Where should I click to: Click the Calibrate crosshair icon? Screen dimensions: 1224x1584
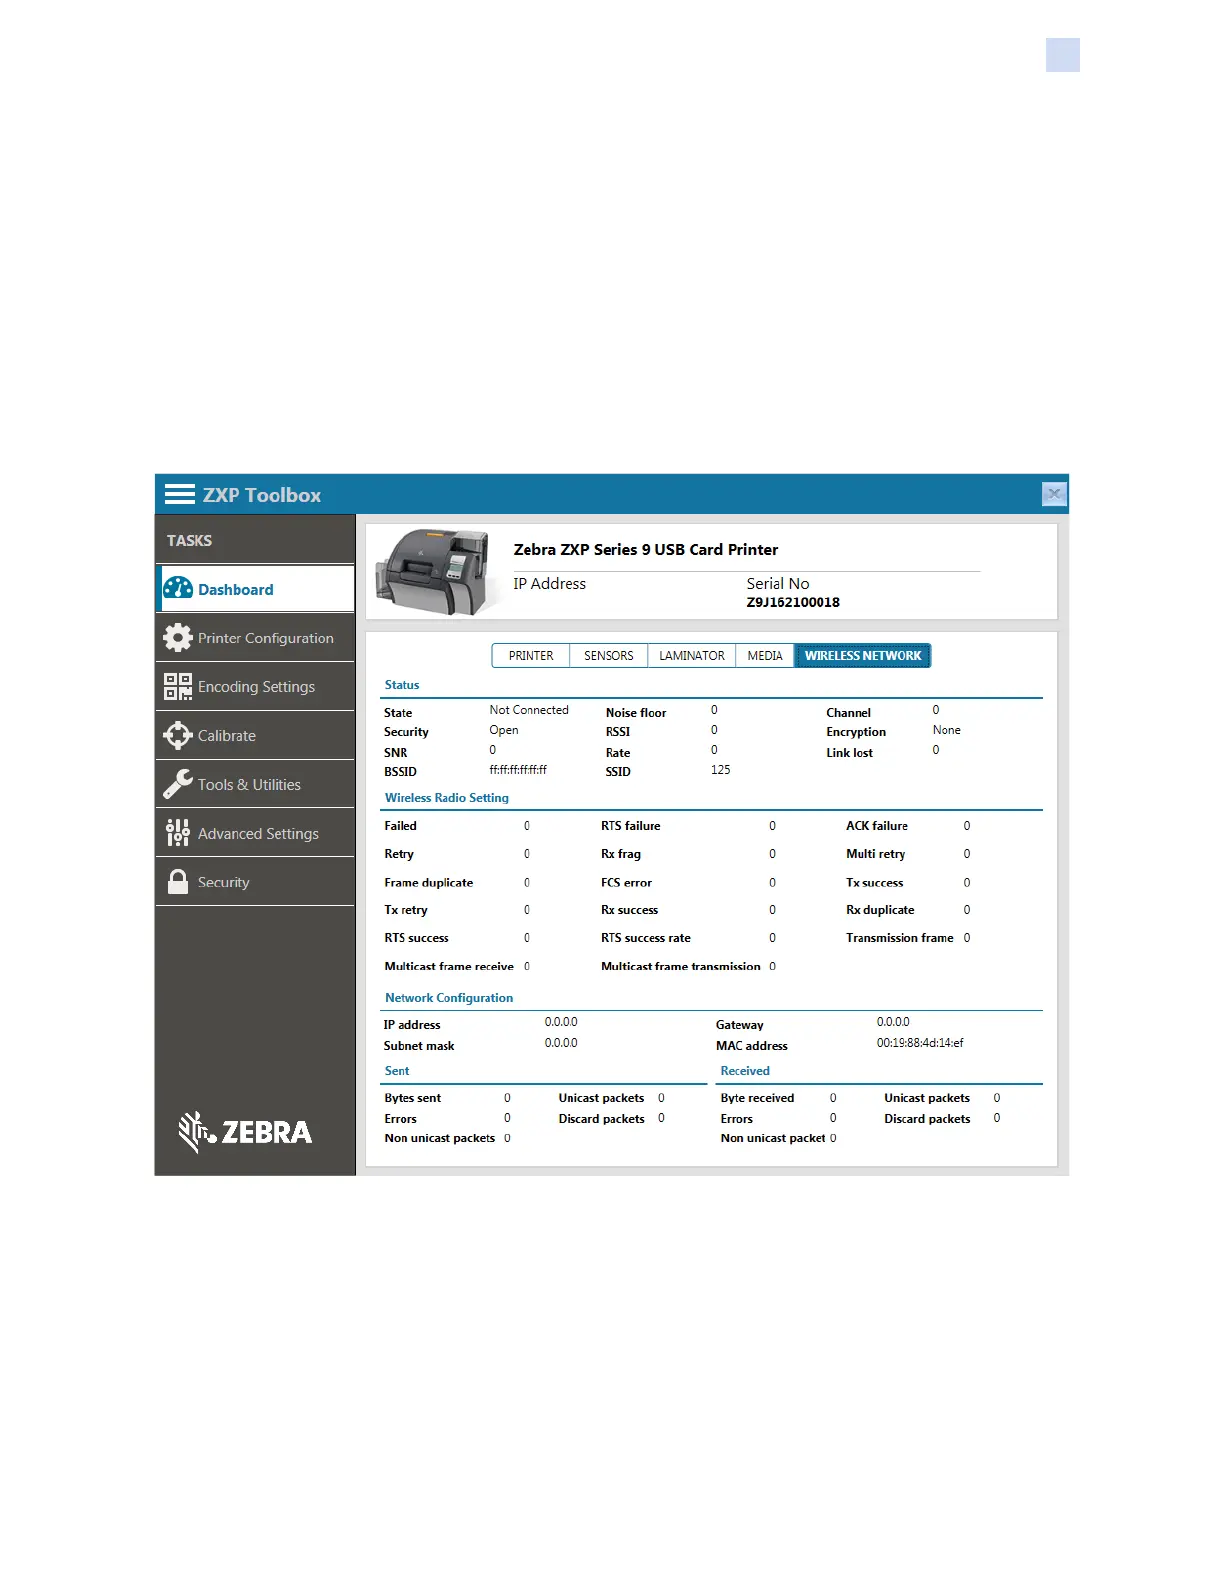pyautogui.click(x=178, y=735)
